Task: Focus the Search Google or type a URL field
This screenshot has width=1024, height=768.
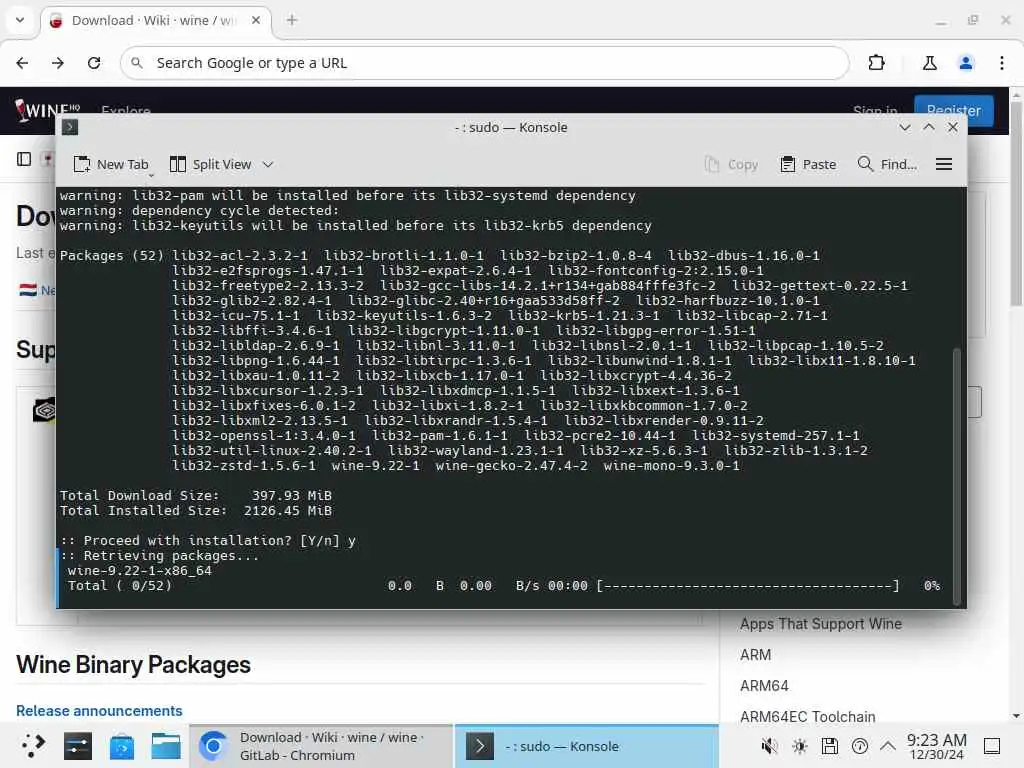Action: (484, 63)
